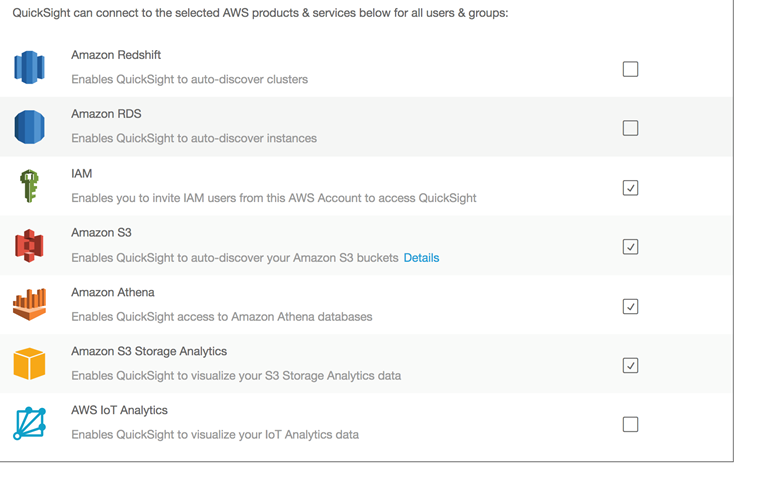This screenshot has width=764, height=495.
Task: Click the Amazon S3 Storage Analytics title
Action: click(149, 352)
